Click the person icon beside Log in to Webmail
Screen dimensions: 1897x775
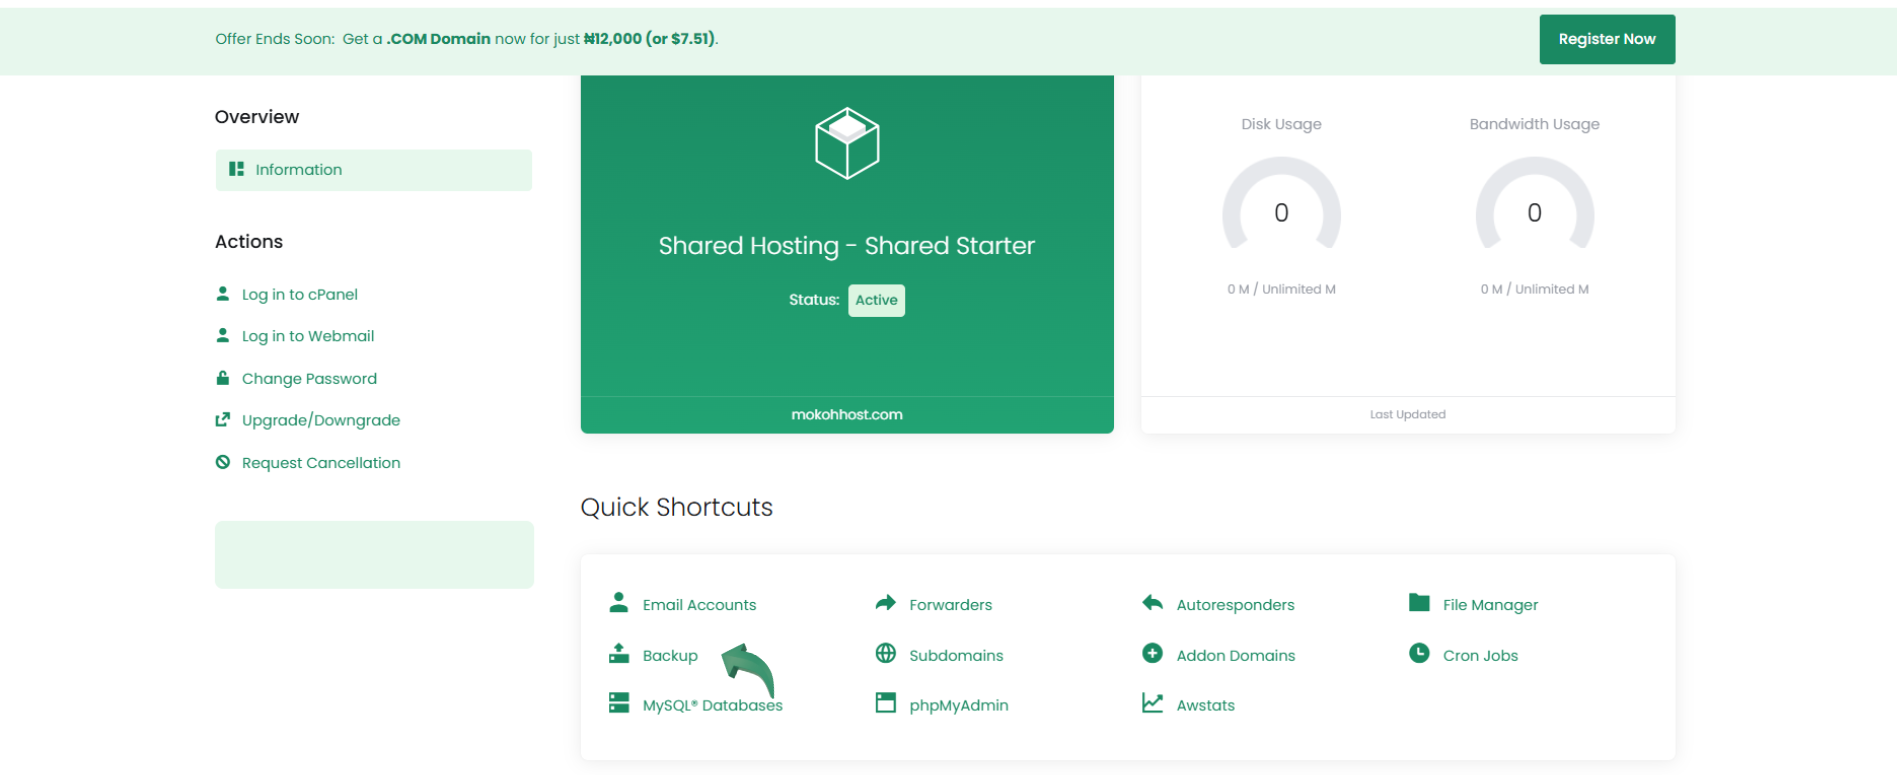(223, 336)
